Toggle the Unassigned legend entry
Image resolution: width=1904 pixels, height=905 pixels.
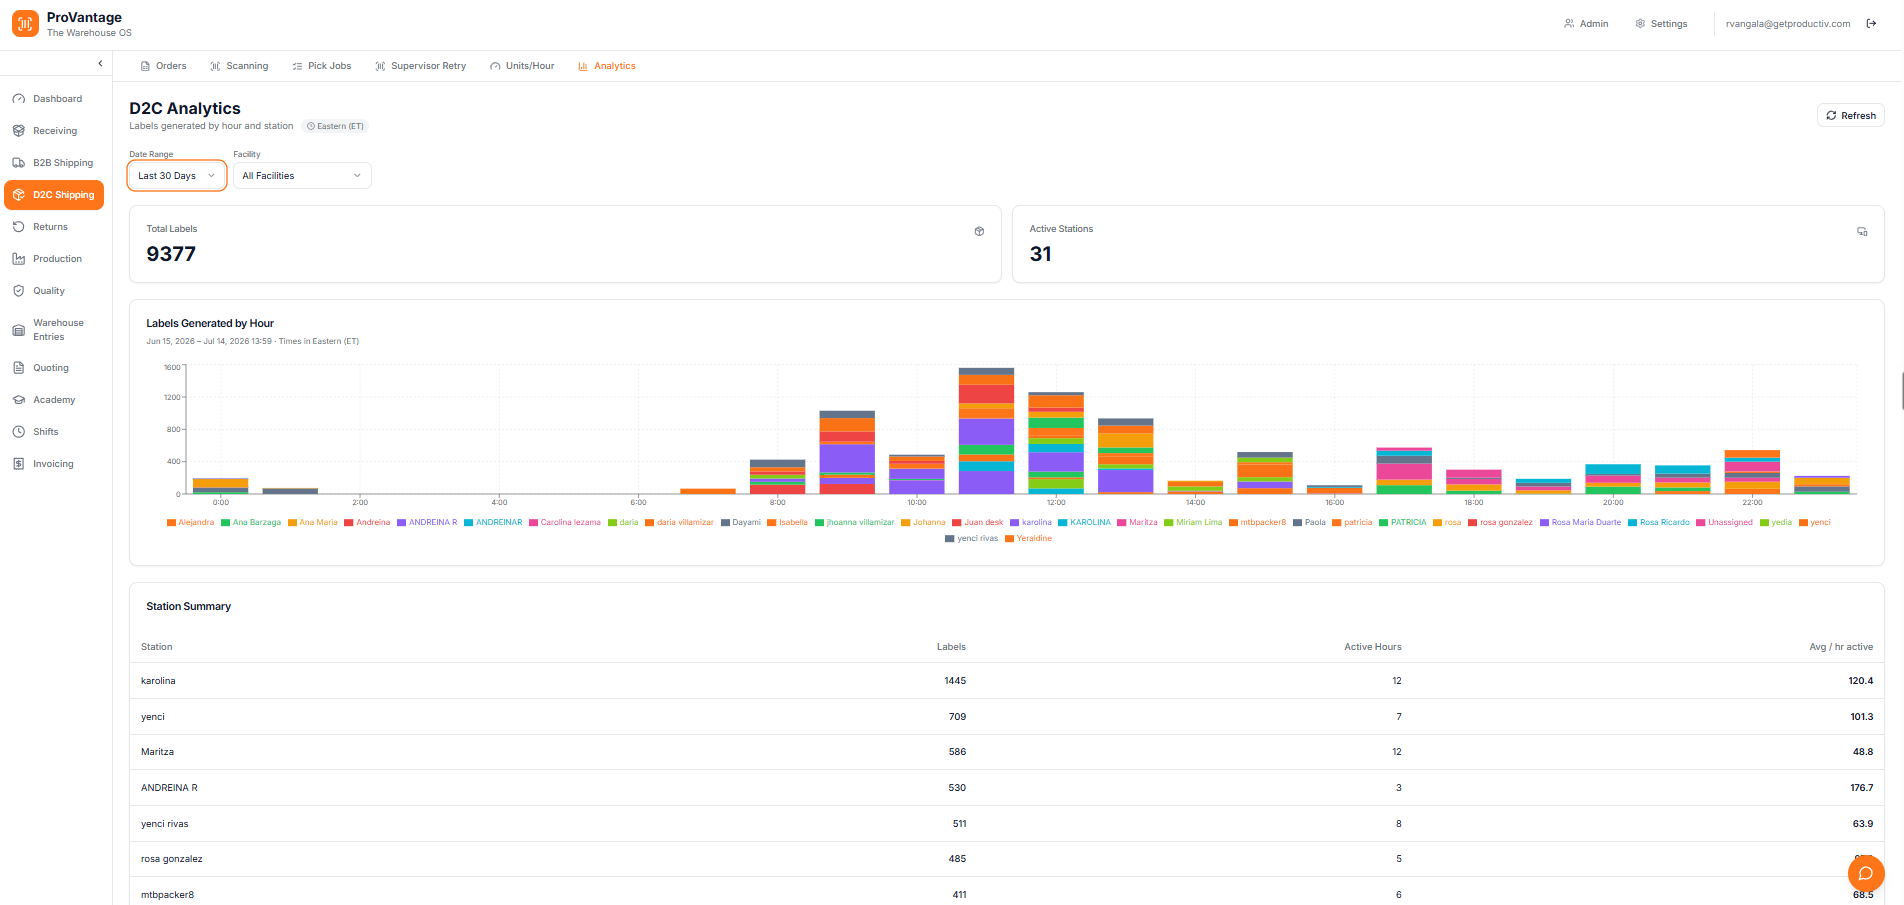(x=1725, y=522)
